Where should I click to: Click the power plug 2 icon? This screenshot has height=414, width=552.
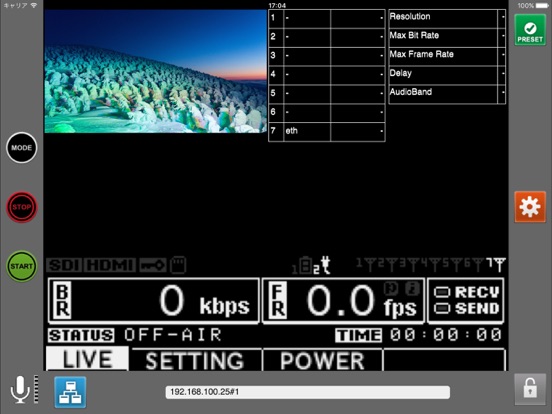tap(322, 265)
